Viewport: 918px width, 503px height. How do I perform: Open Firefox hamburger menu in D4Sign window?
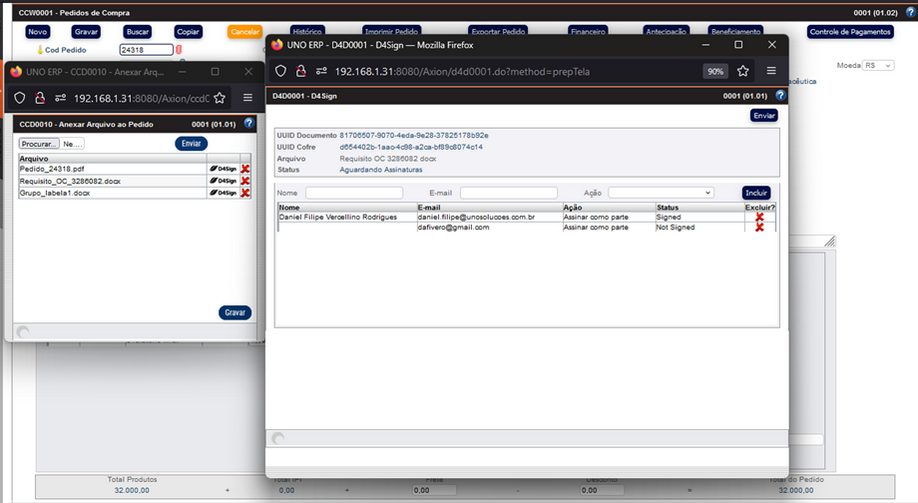tap(771, 71)
